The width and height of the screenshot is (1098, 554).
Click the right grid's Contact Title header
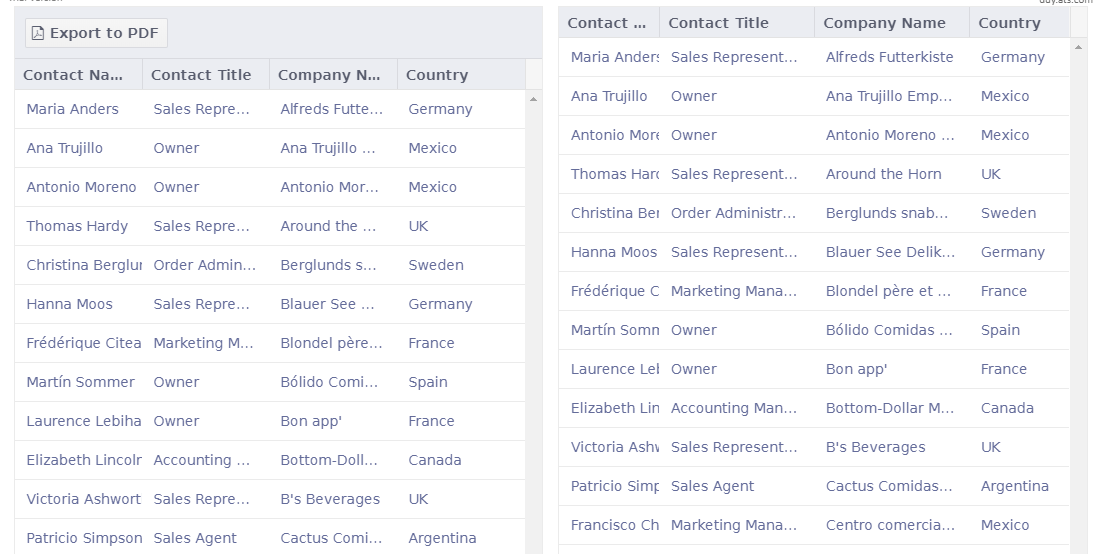pos(718,23)
